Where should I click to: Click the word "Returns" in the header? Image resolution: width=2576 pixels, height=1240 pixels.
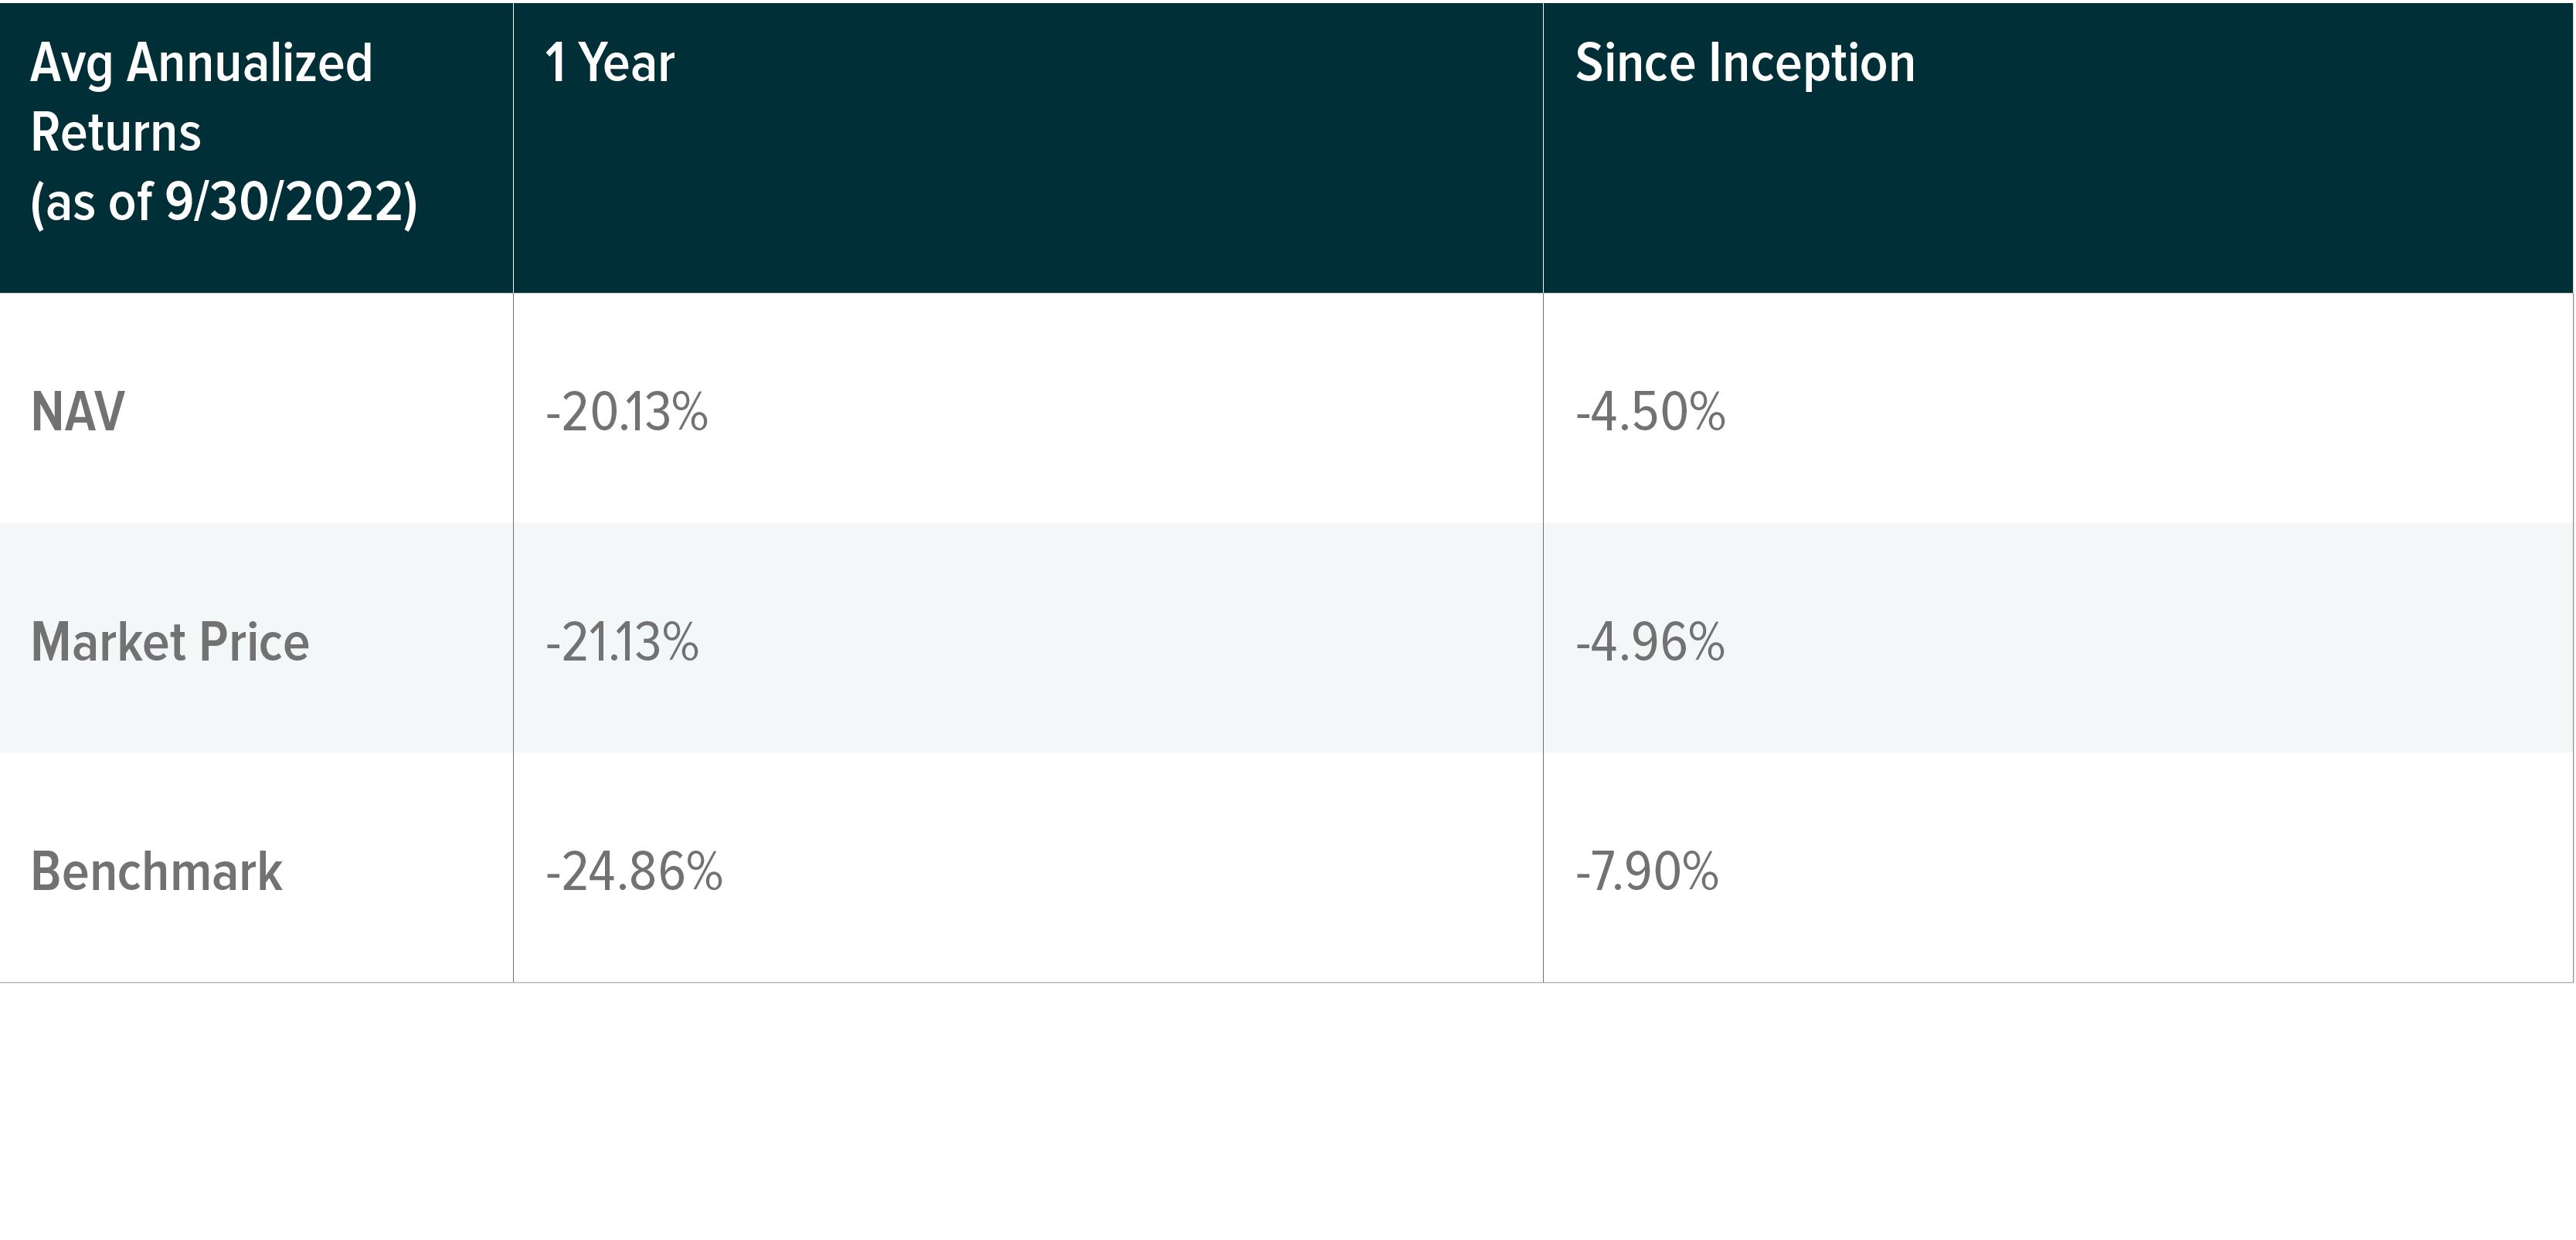pos(116,133)
